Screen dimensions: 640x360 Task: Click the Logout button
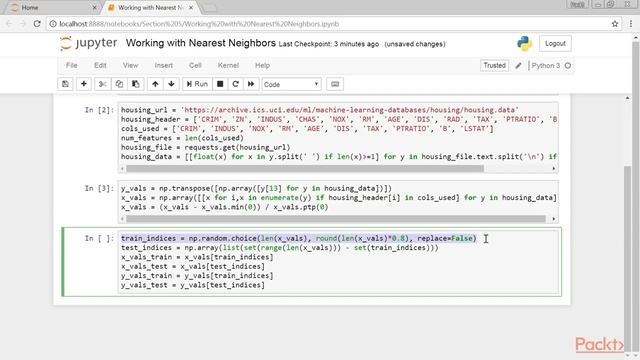tap(555, 43)
